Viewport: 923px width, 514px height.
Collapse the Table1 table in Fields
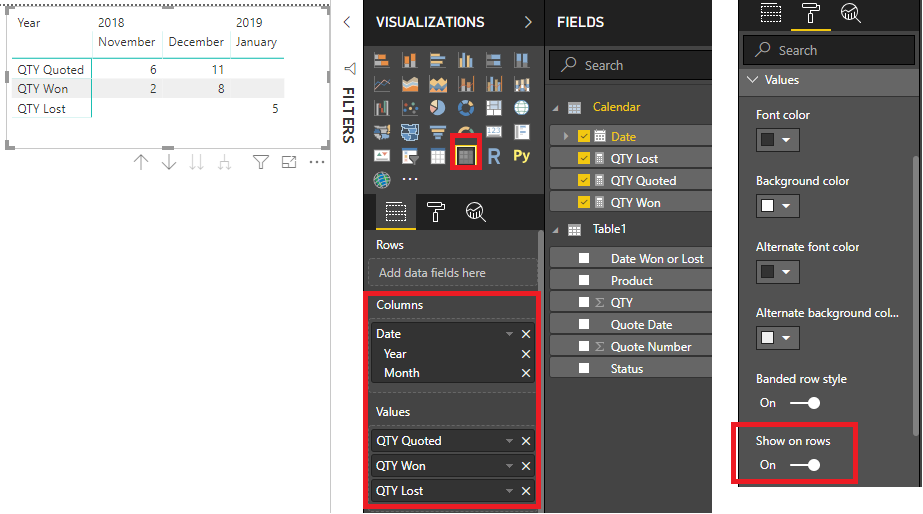coord(555,230)
